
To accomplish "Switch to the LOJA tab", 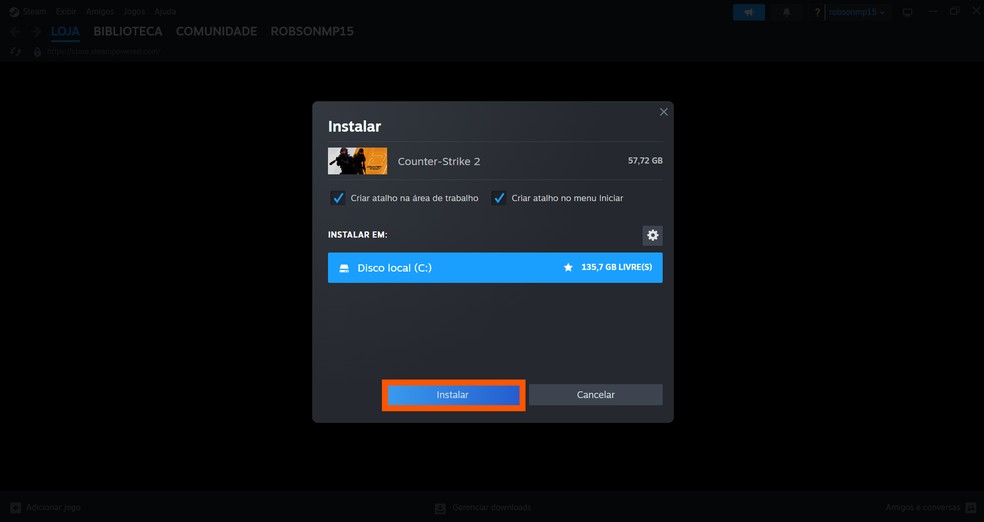I will pos(65,31).
